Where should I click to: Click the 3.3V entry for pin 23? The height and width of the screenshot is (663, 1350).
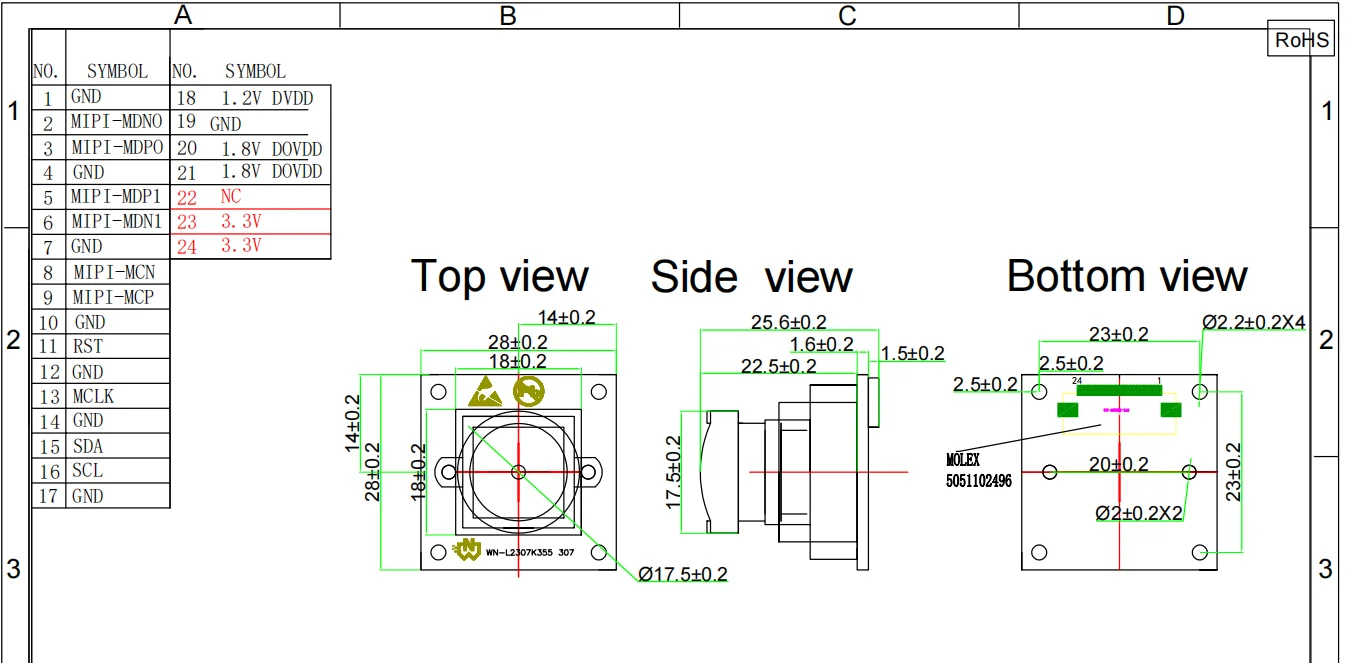tap(241, 221)
